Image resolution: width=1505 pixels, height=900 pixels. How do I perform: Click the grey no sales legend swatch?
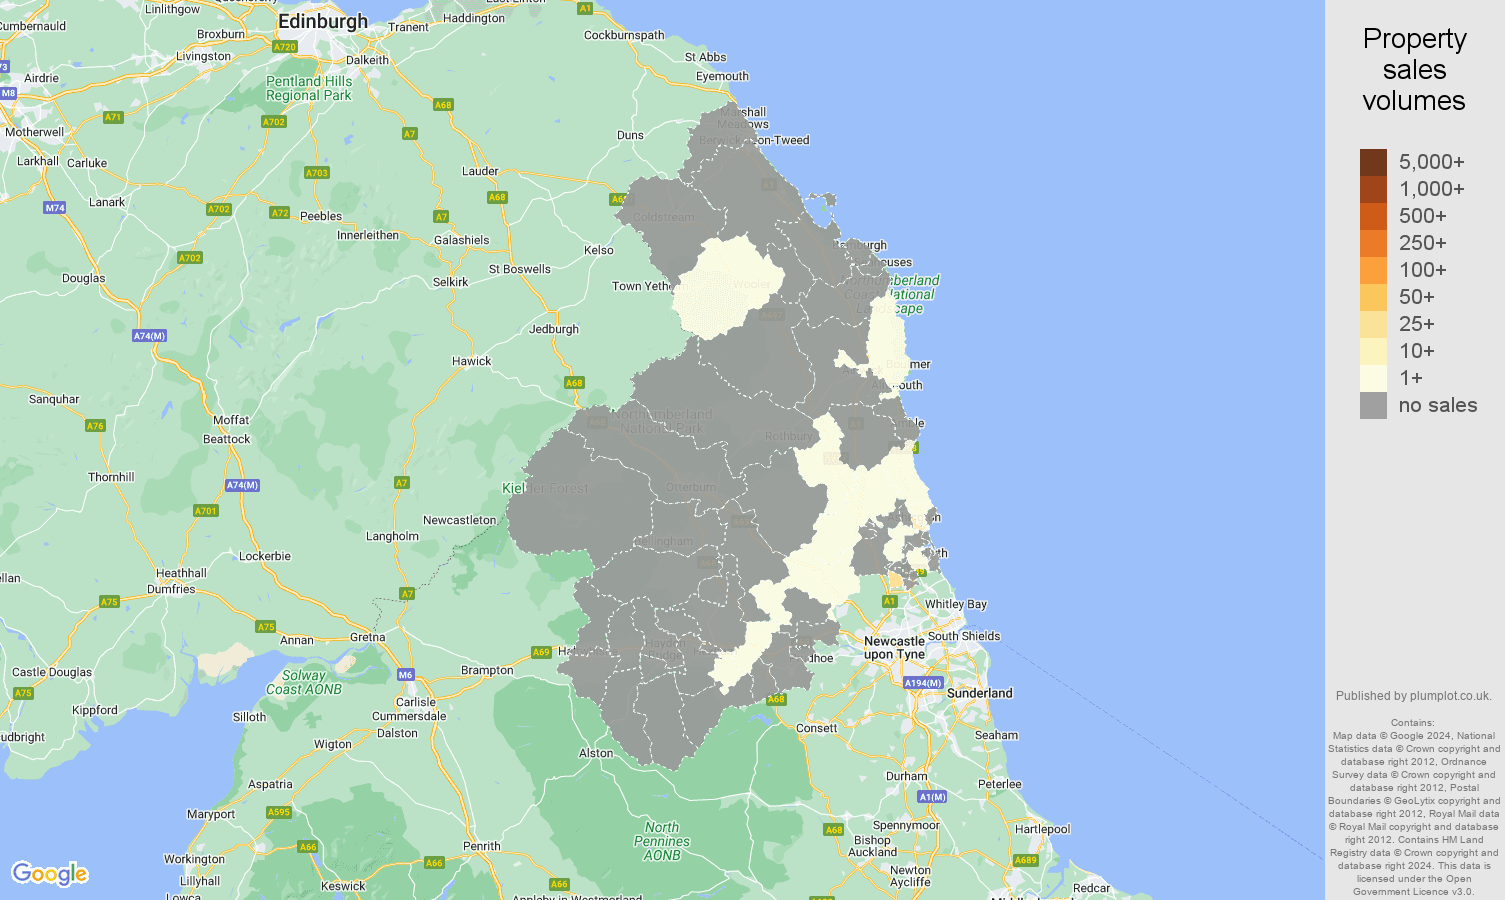click(1373, 405)
